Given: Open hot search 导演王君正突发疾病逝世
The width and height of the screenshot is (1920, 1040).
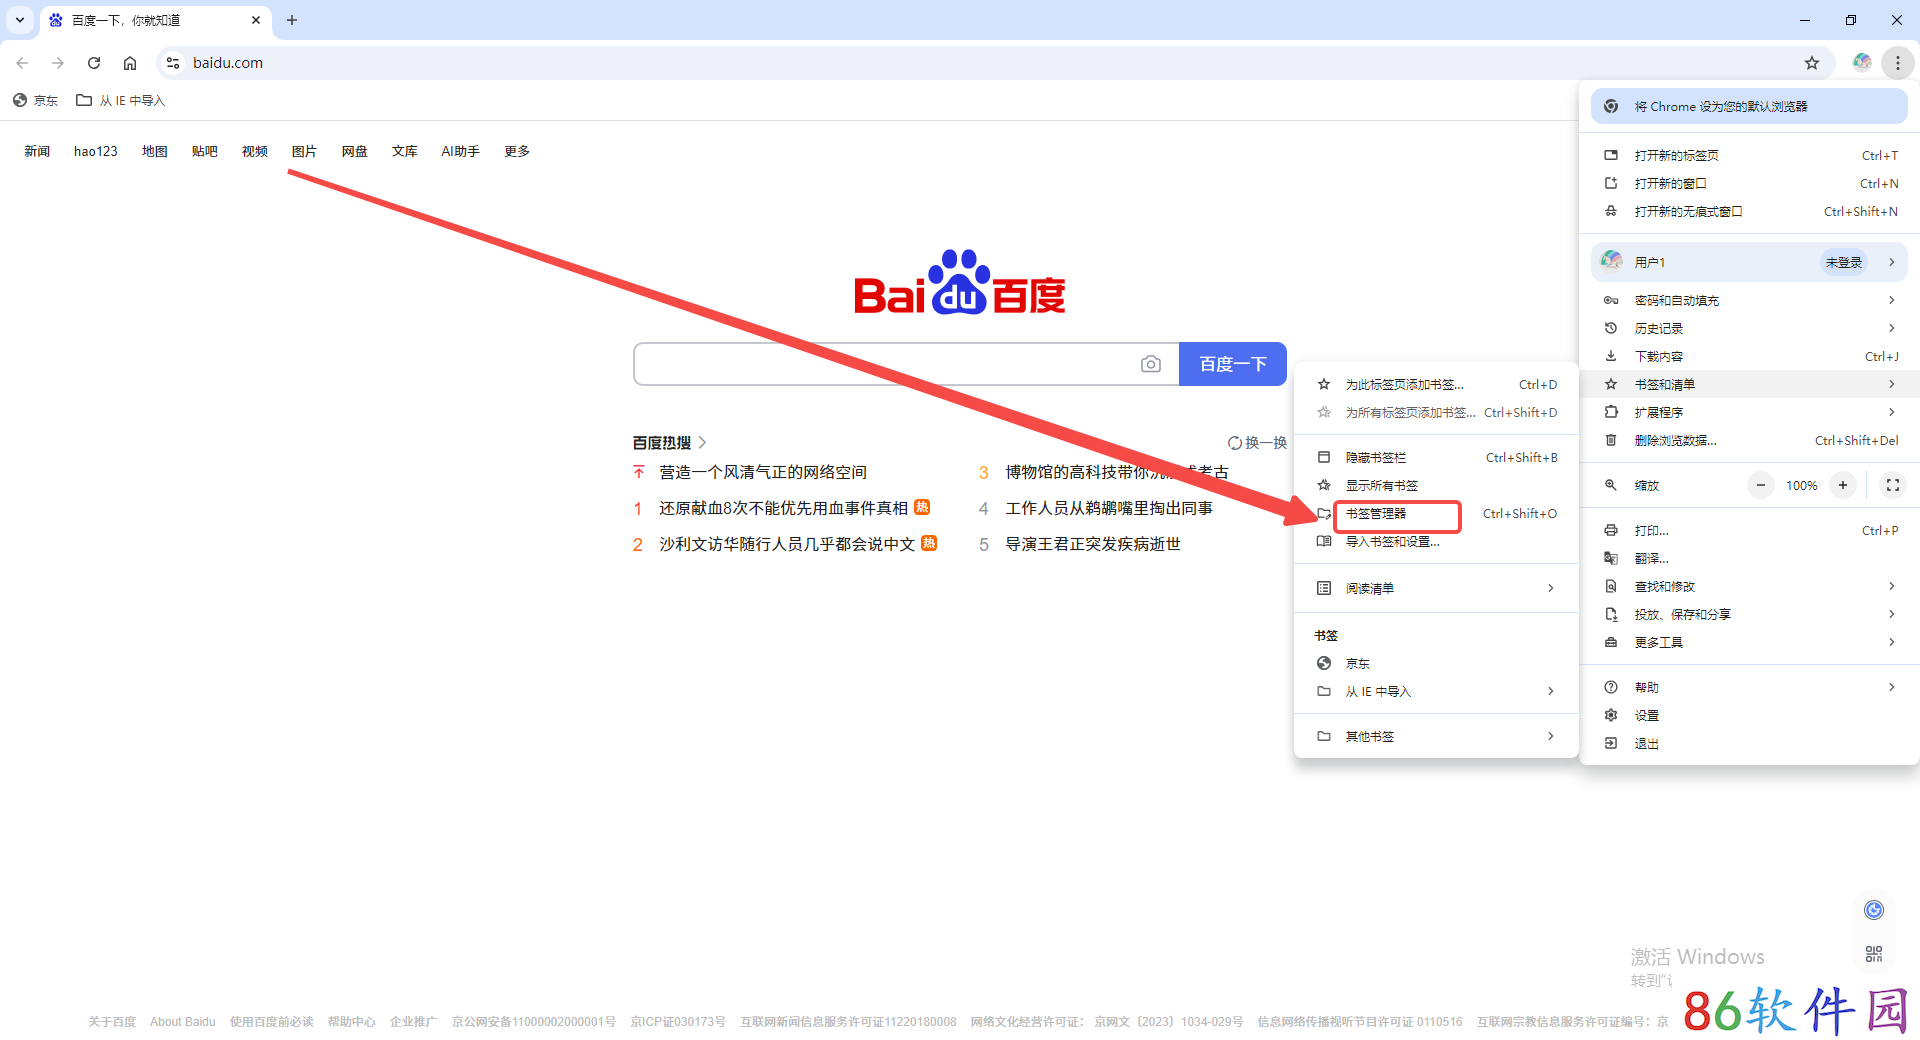Looking at the screenshot, I should pos(1093,544).
